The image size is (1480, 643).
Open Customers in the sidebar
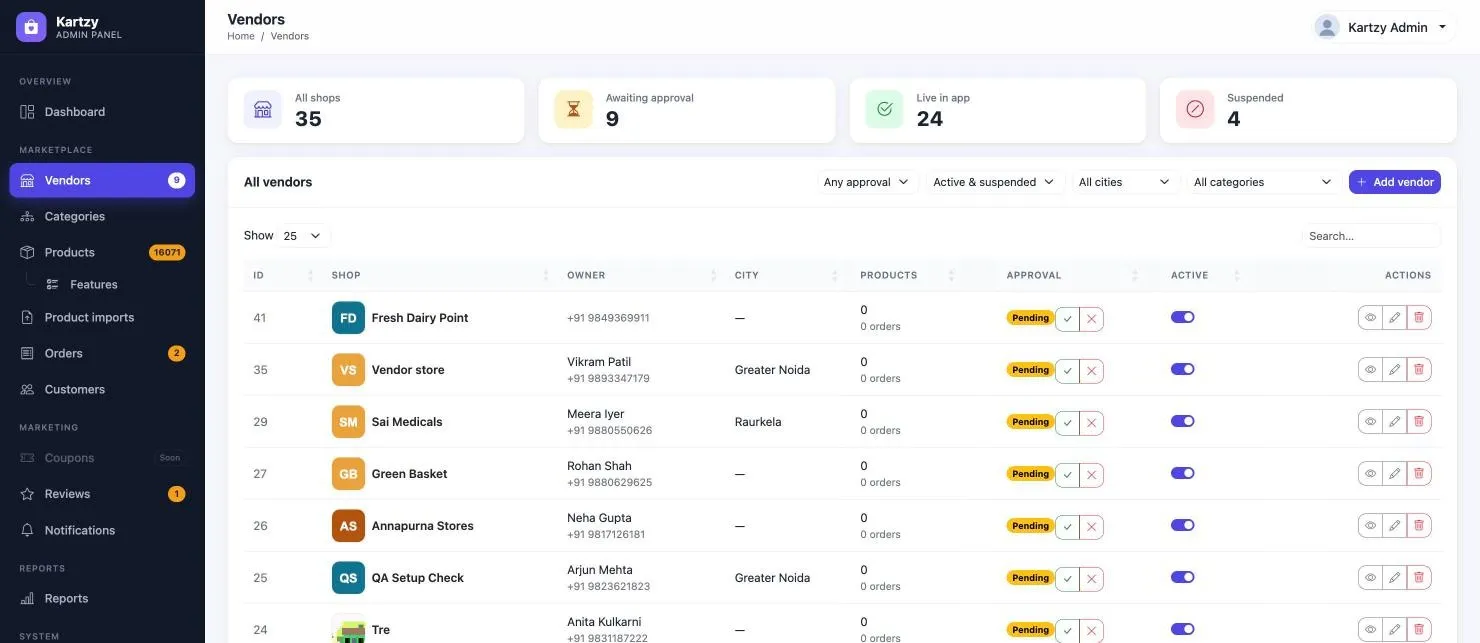click(x=102, y=389)
